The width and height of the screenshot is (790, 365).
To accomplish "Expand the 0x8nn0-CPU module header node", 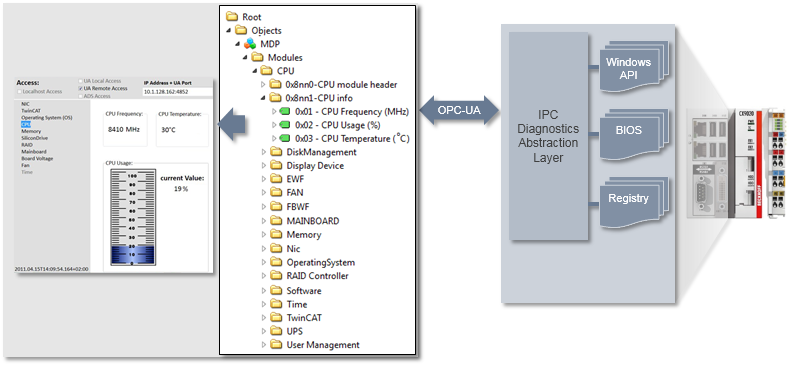I will [264, 84].
